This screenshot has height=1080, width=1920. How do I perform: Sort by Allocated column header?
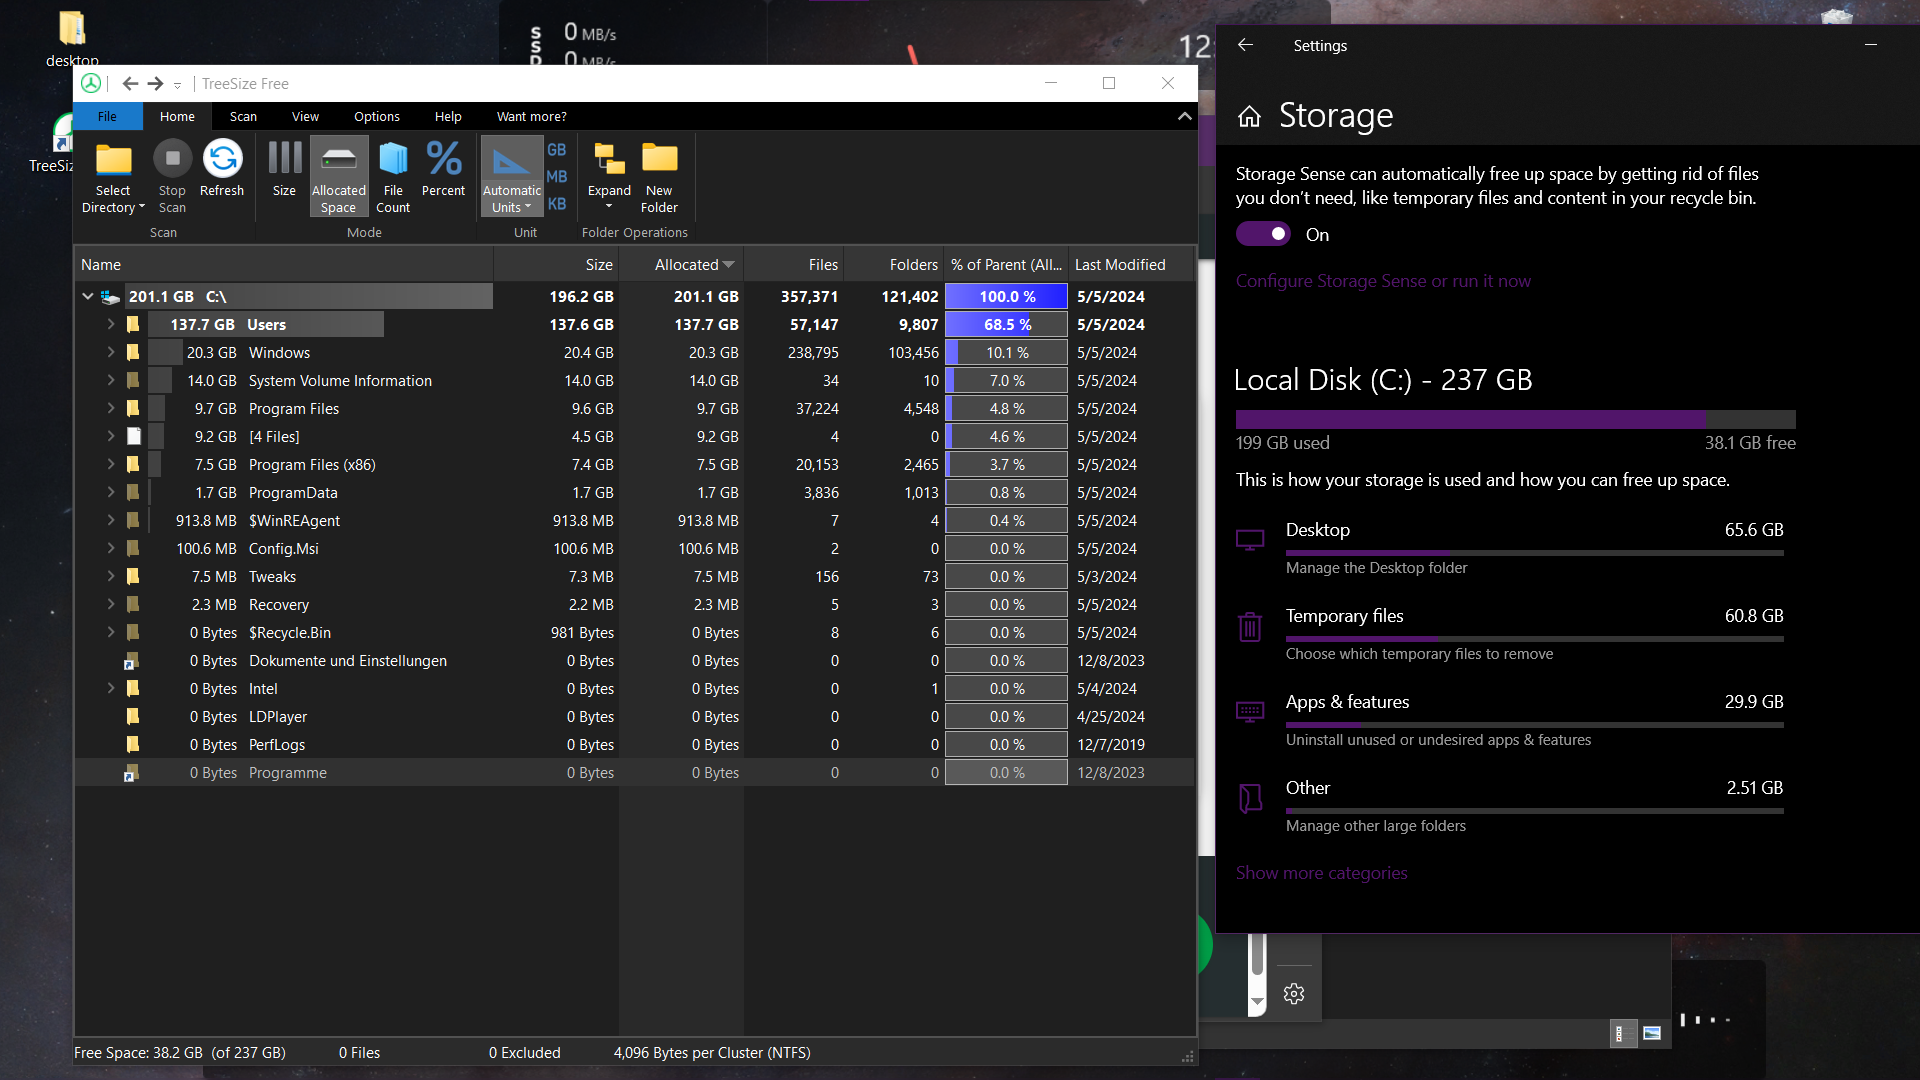coord(681,264)
